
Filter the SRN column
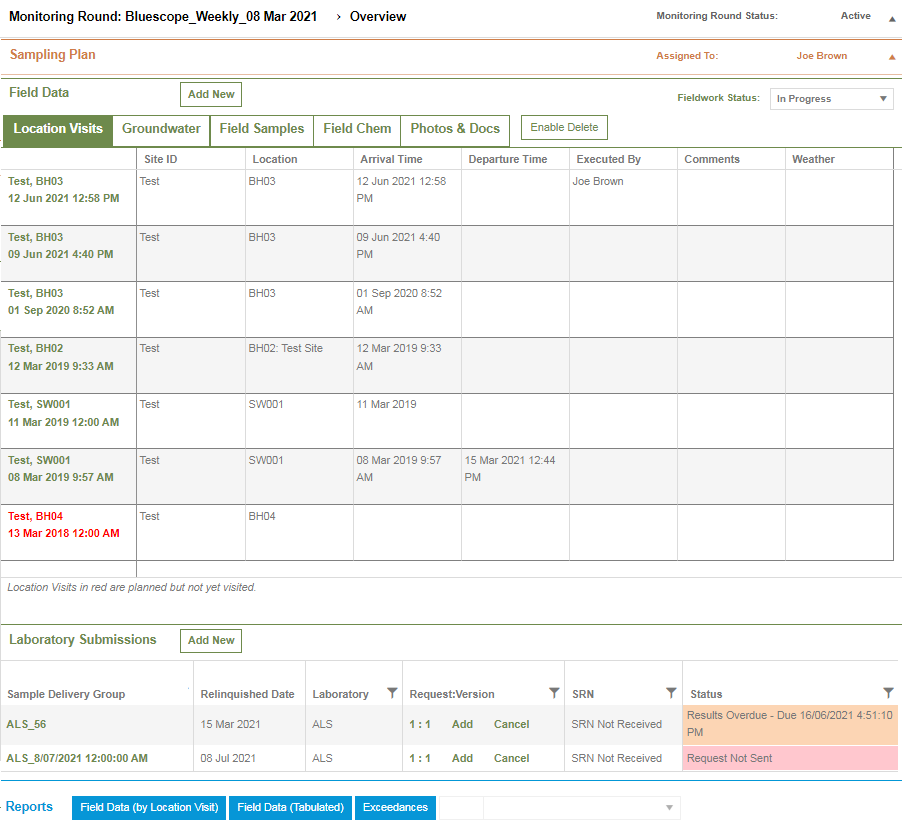pos(671,693)
